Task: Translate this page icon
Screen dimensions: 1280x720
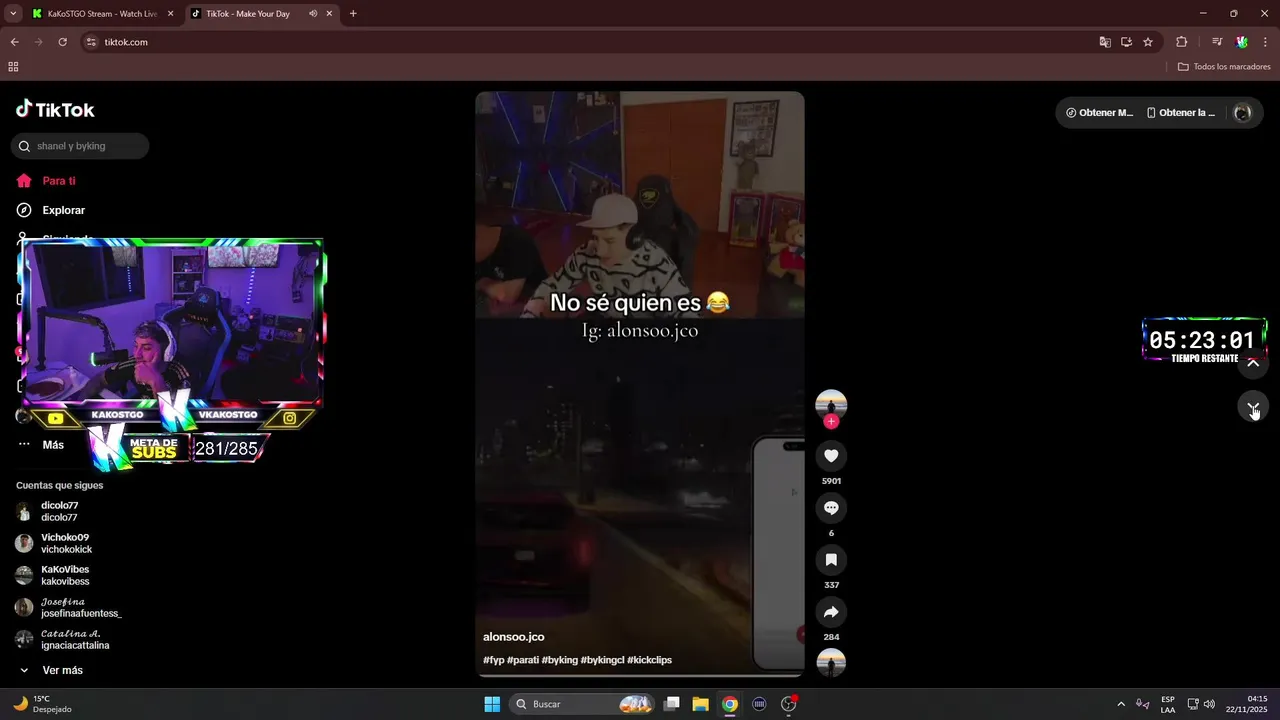Action: click(x=1105, y=42)
